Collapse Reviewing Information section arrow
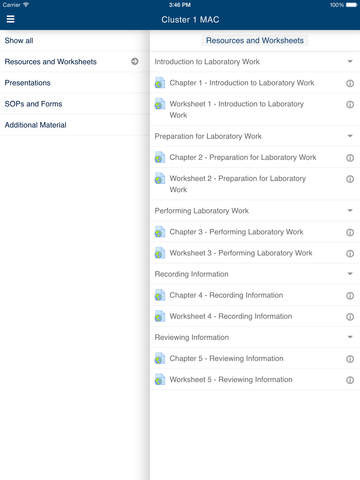The image size is (360, 480). (x=350, y=337)
